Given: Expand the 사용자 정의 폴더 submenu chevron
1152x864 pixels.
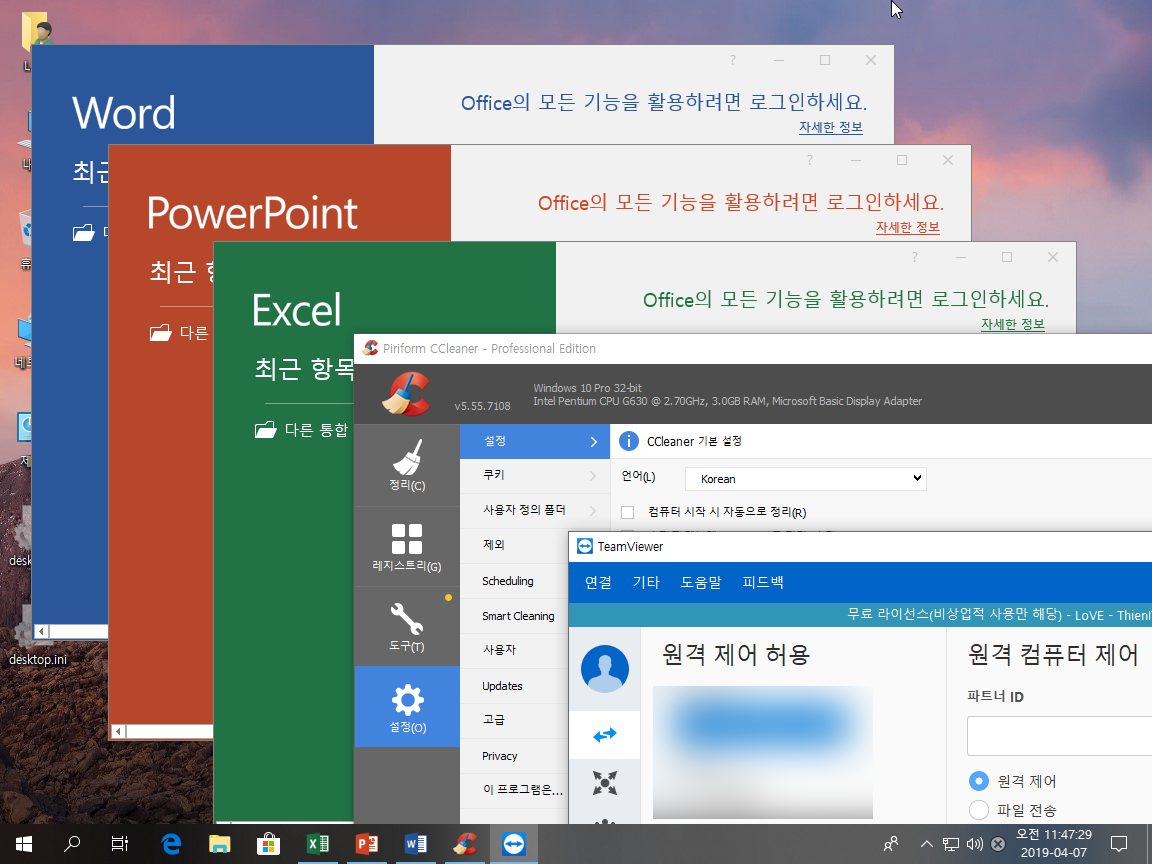Looking at the screenshot, I should click(x=593, y=511).
